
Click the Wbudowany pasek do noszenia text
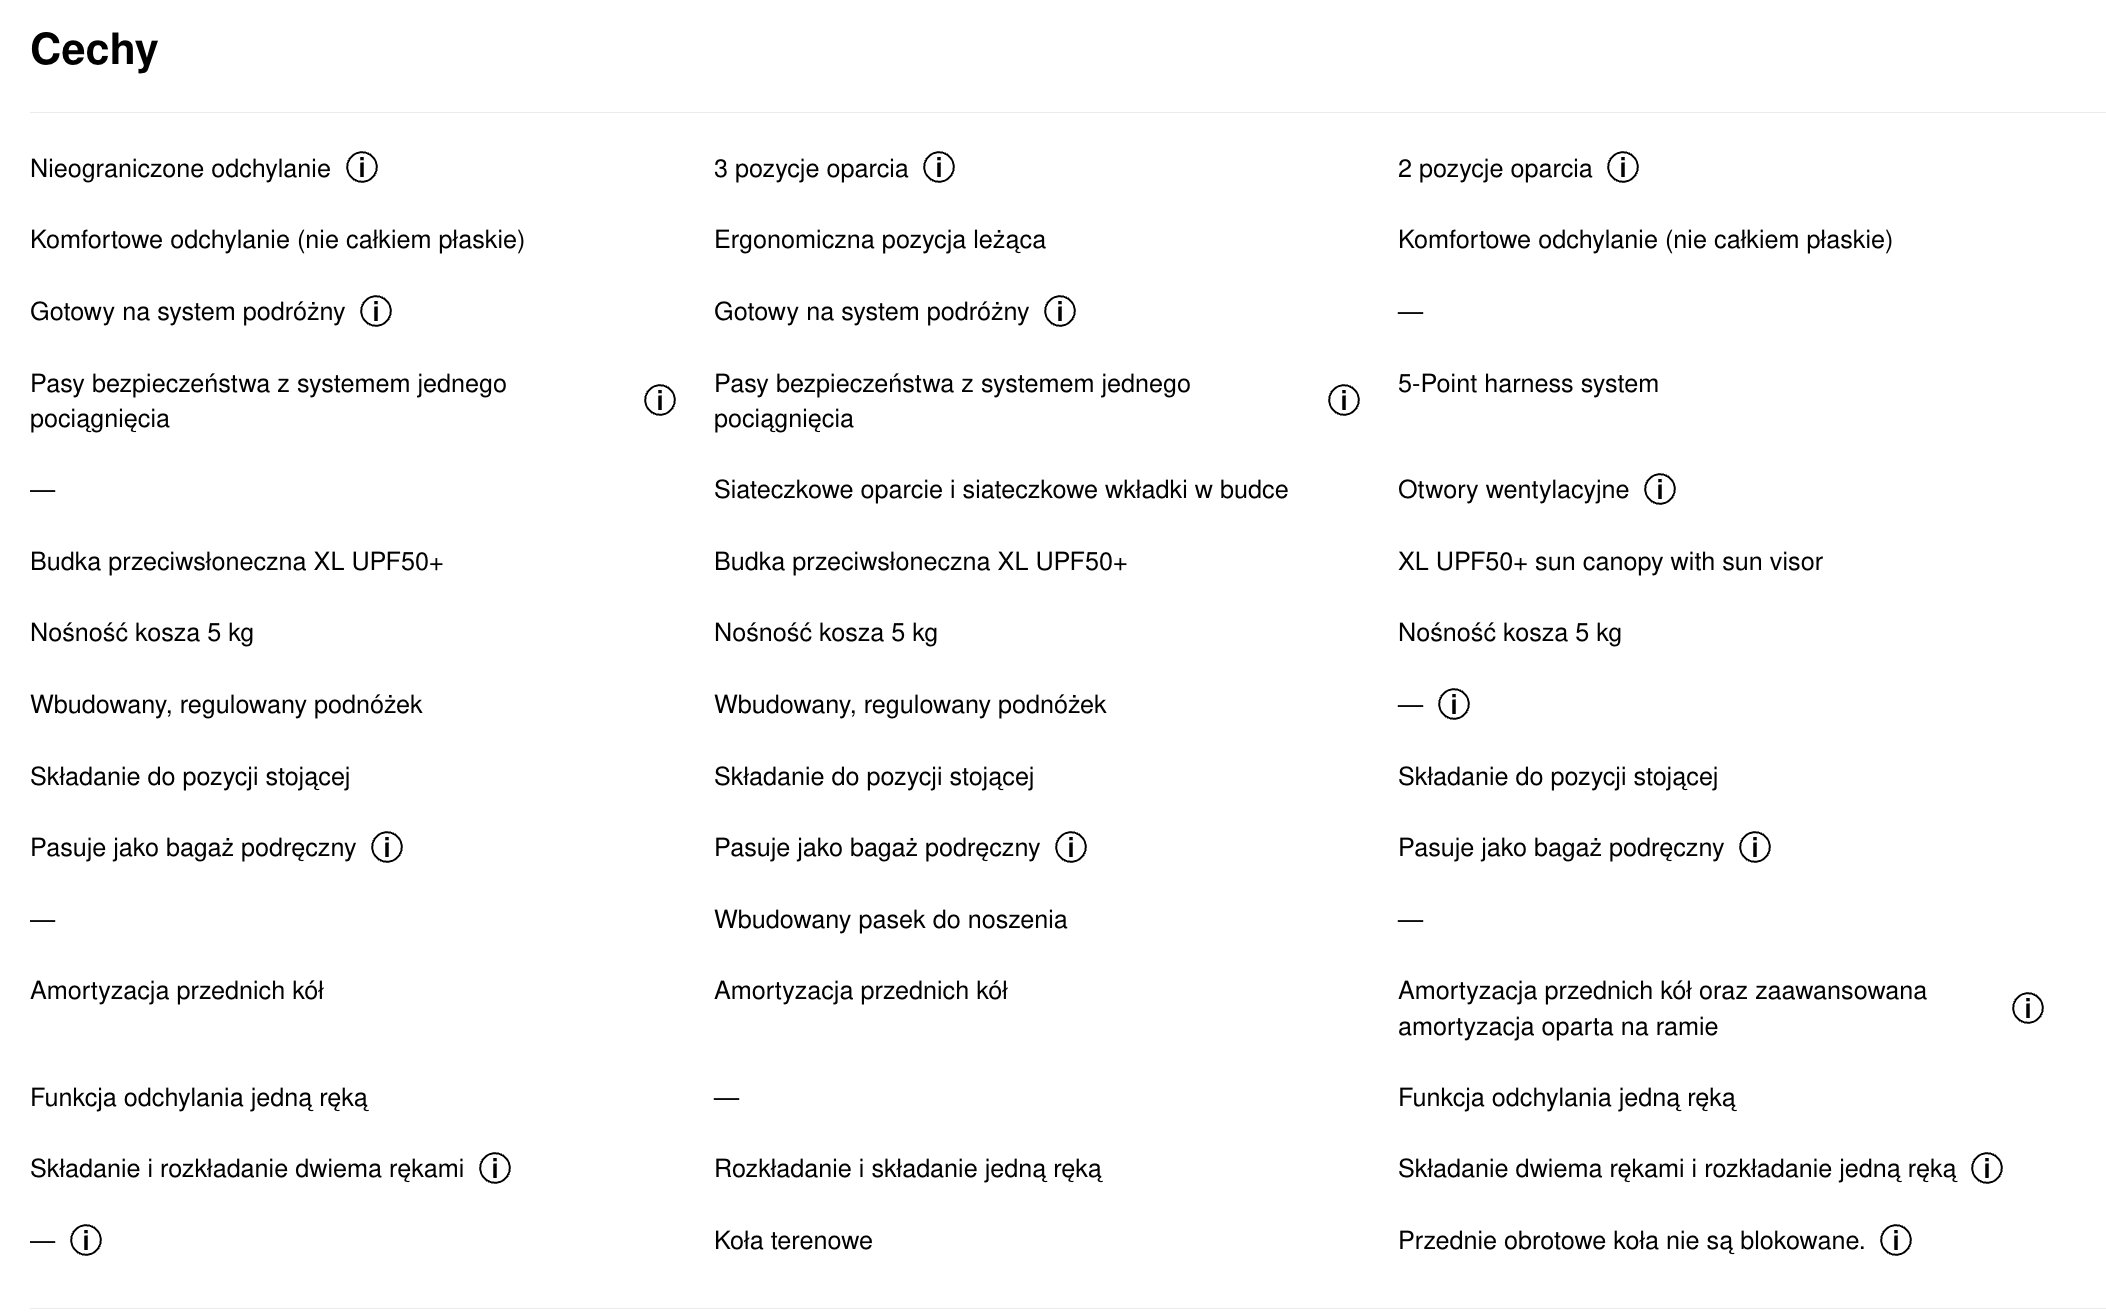click(890, 920)
